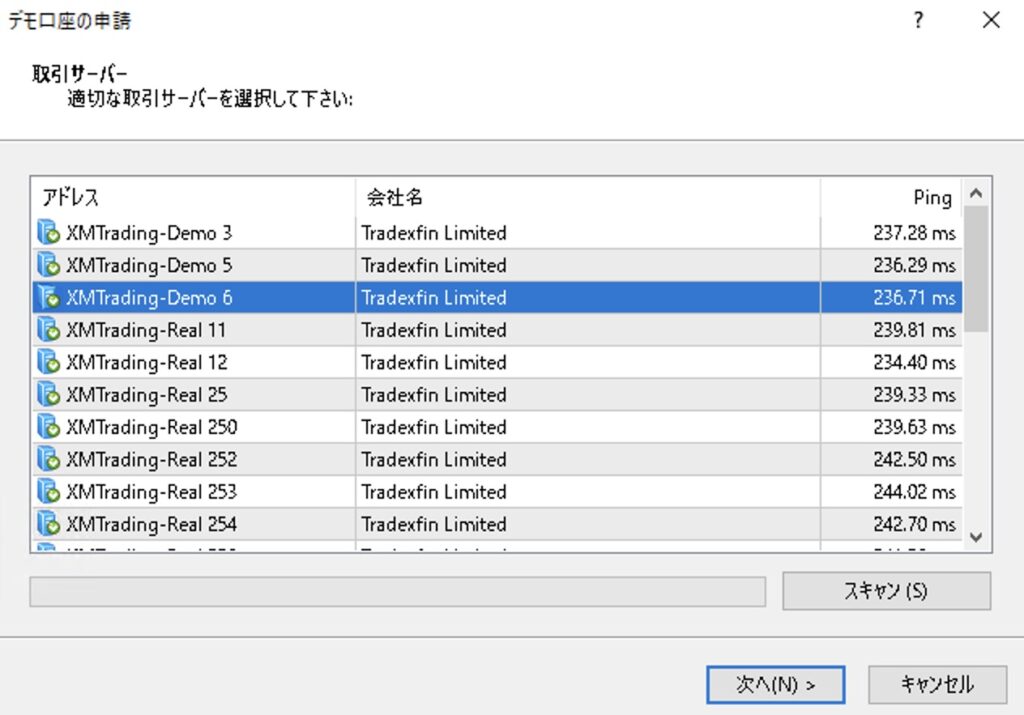Sort servers by the 会社名 column header
The image size is (1024, 715).
click(x=588, y=197)
